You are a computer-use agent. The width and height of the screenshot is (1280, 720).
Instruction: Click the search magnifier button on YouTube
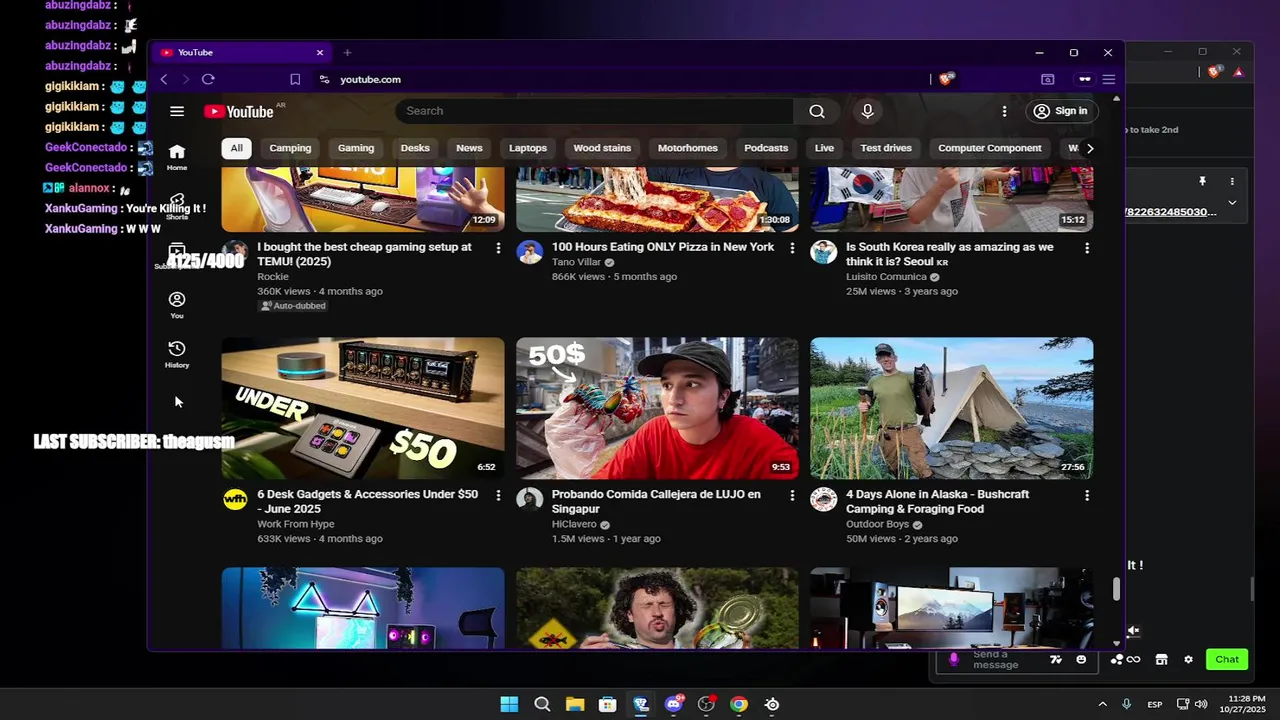pos(817,111)
